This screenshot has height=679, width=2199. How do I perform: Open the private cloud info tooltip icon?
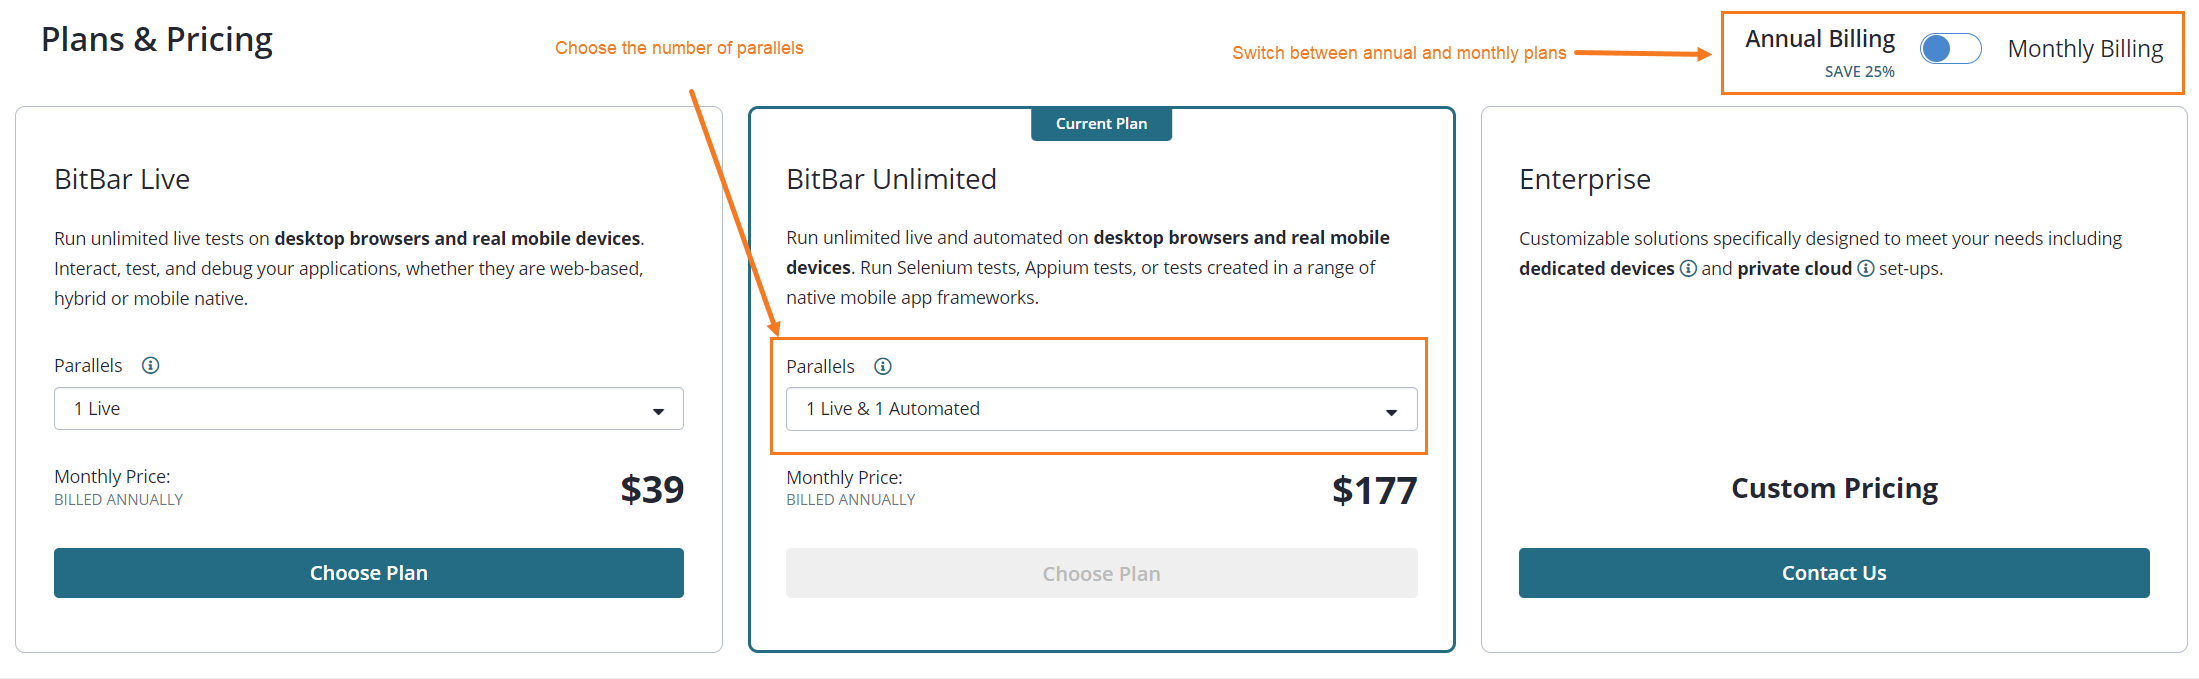[x=1866, y=268]
